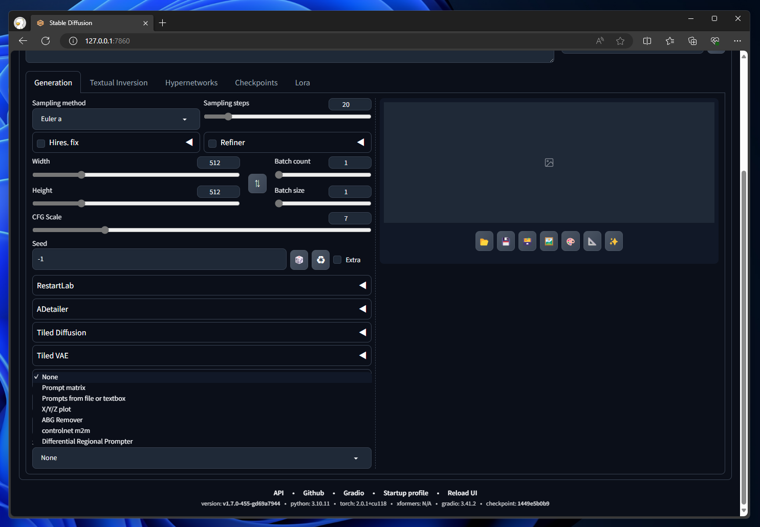Open browser essentials heart icon
Screen dimensions: 760x527
[x=715, y=41]
